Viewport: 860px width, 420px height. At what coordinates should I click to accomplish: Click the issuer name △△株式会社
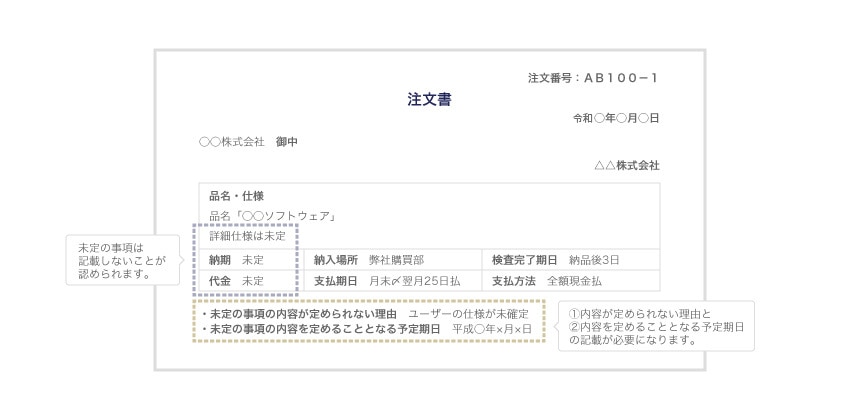(626, 165)
